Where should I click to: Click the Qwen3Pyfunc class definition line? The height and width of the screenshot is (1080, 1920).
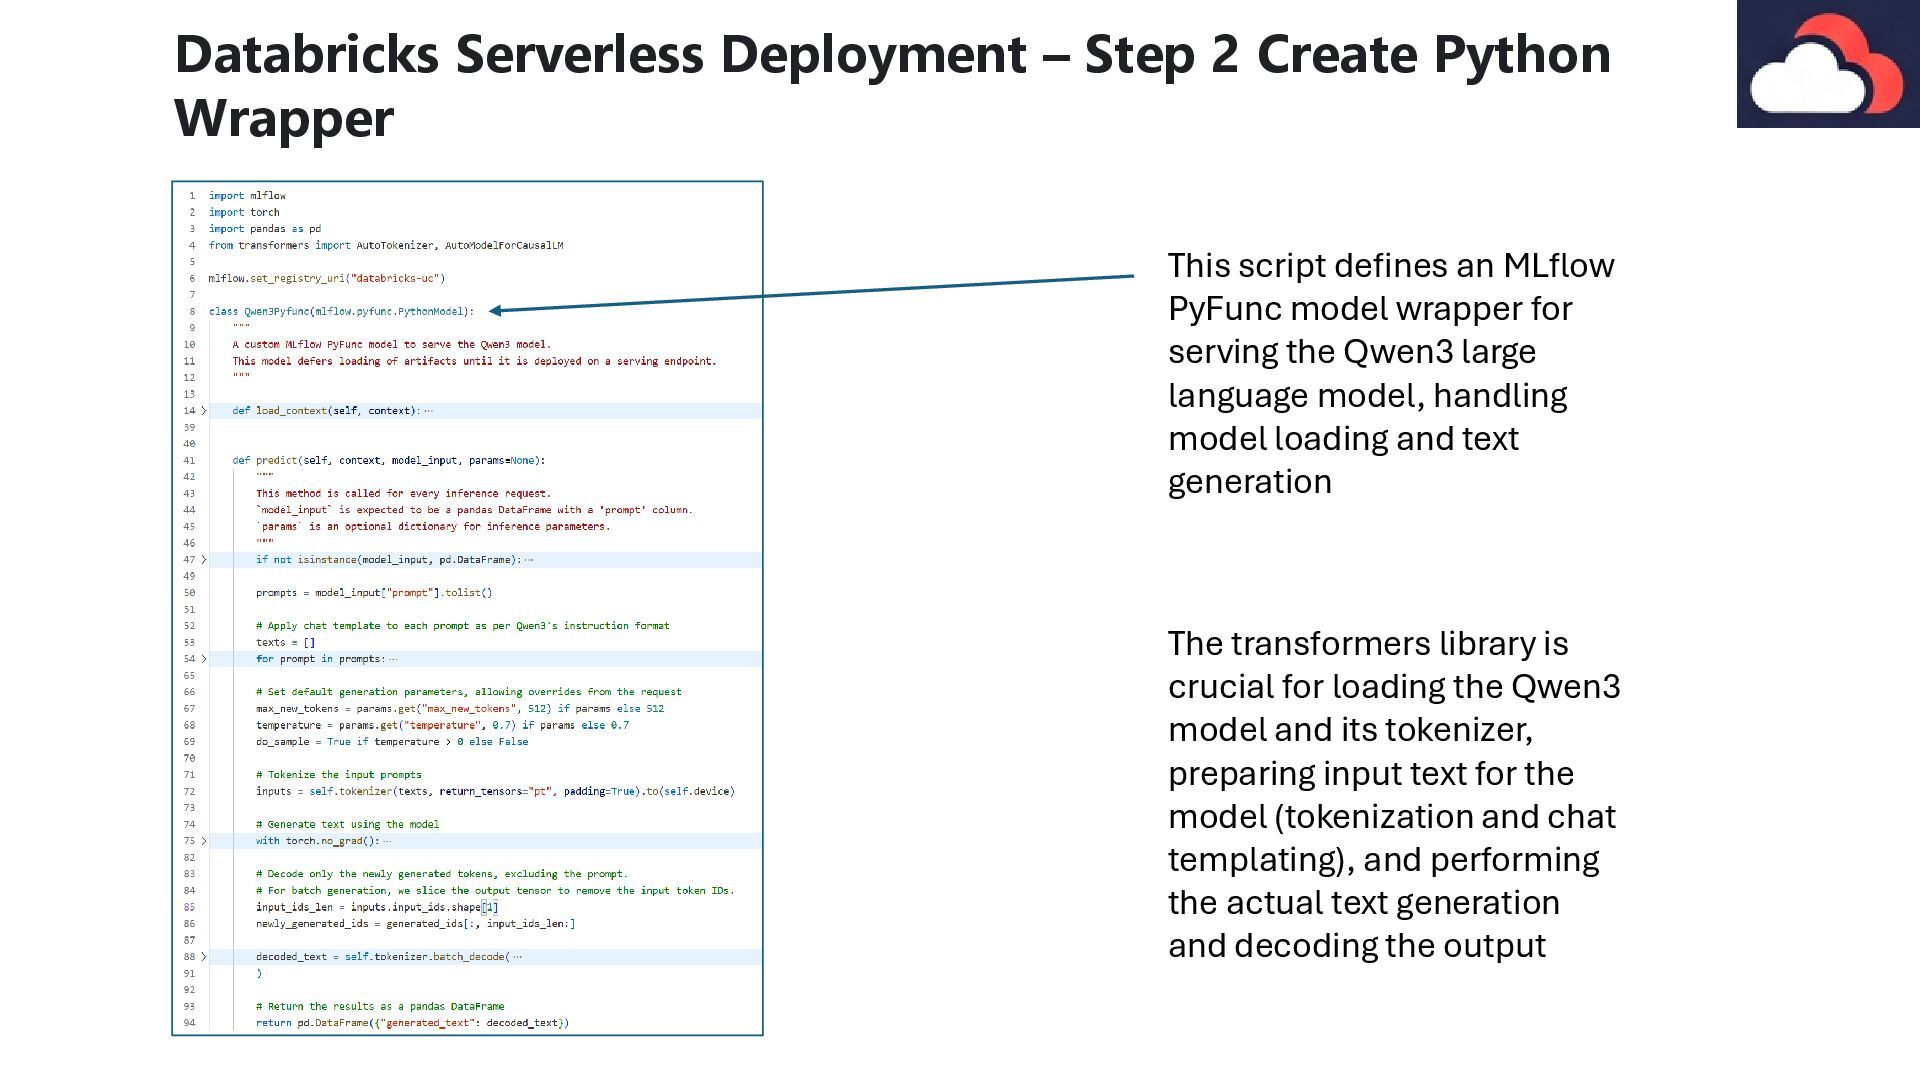click(x=340, y=312)
